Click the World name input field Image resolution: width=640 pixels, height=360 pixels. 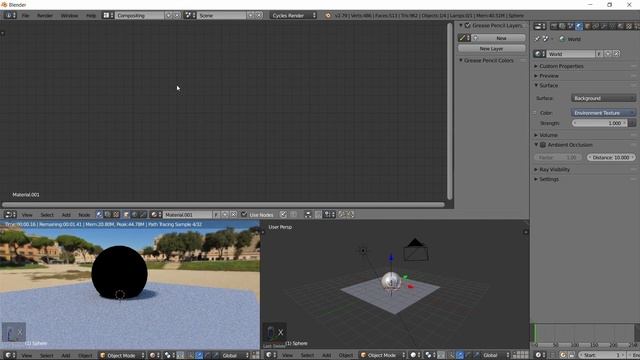coord(571,54)
